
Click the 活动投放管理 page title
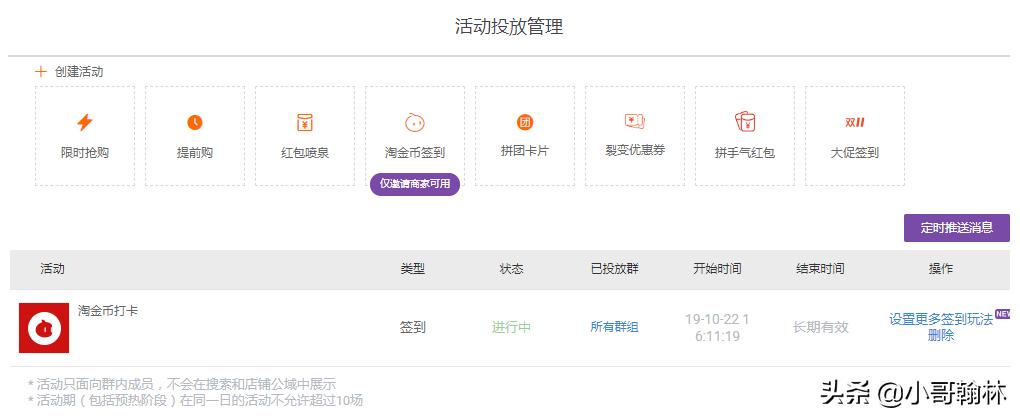[x=509, y=27]
